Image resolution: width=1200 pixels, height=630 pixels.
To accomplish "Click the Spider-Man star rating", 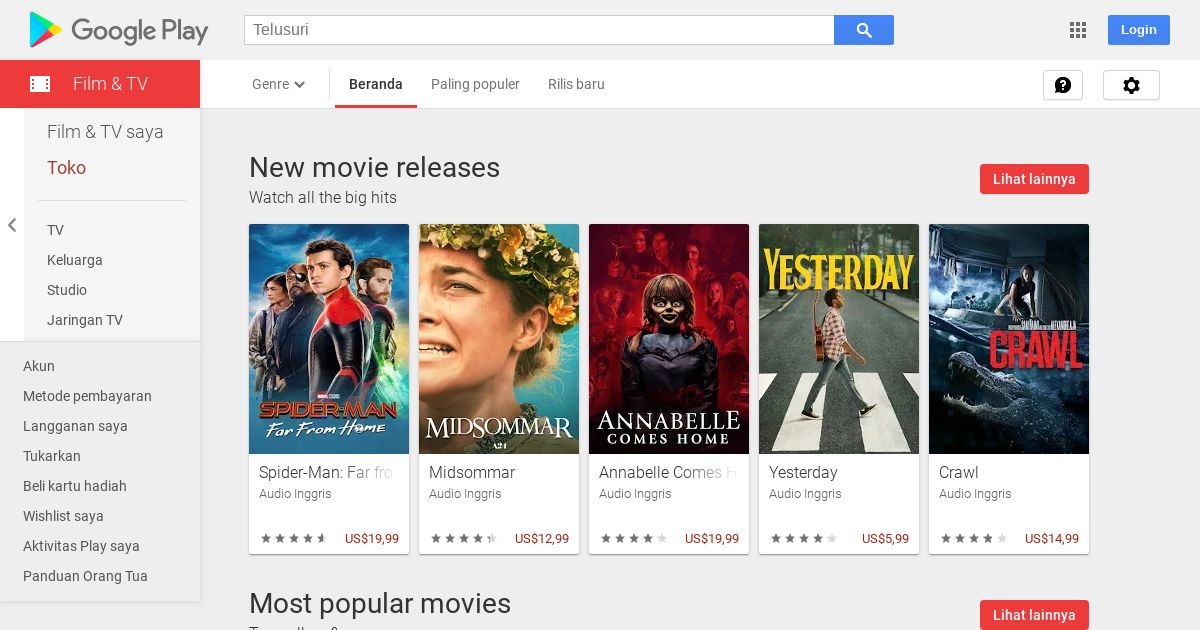I will [294, 539].
